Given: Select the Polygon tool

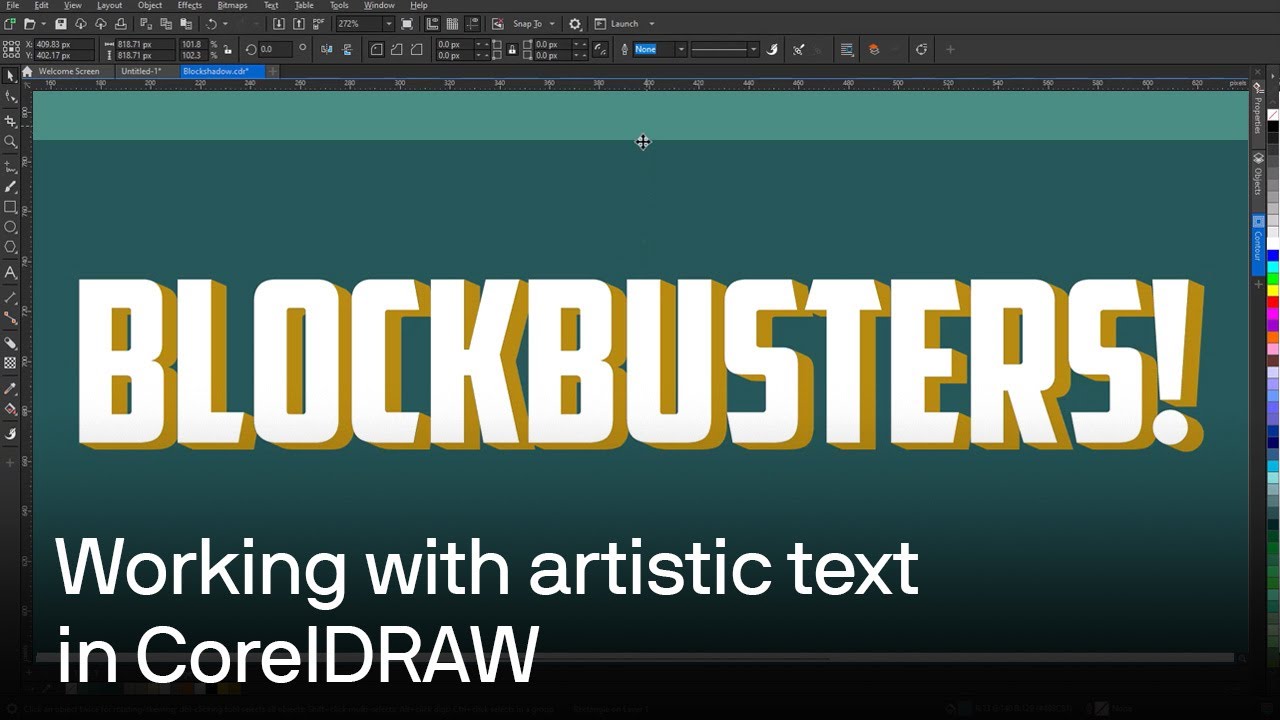Looking at the screenshot, I should click(10, 247).
